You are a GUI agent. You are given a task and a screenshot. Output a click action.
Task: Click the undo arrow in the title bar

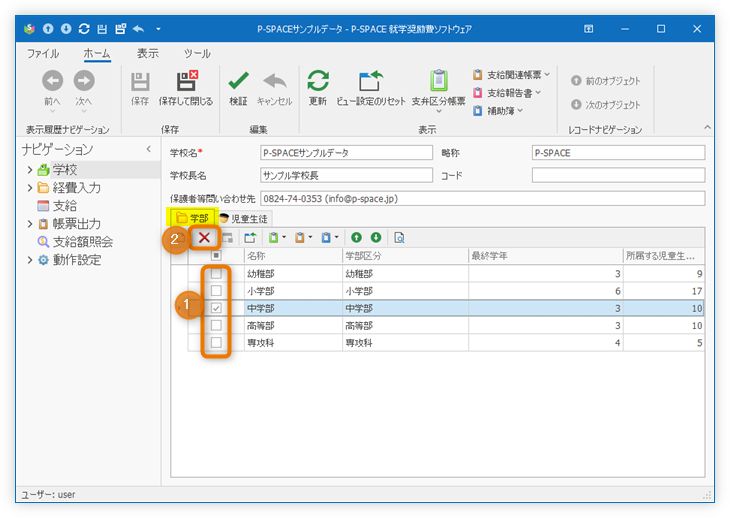coord(139,29)
